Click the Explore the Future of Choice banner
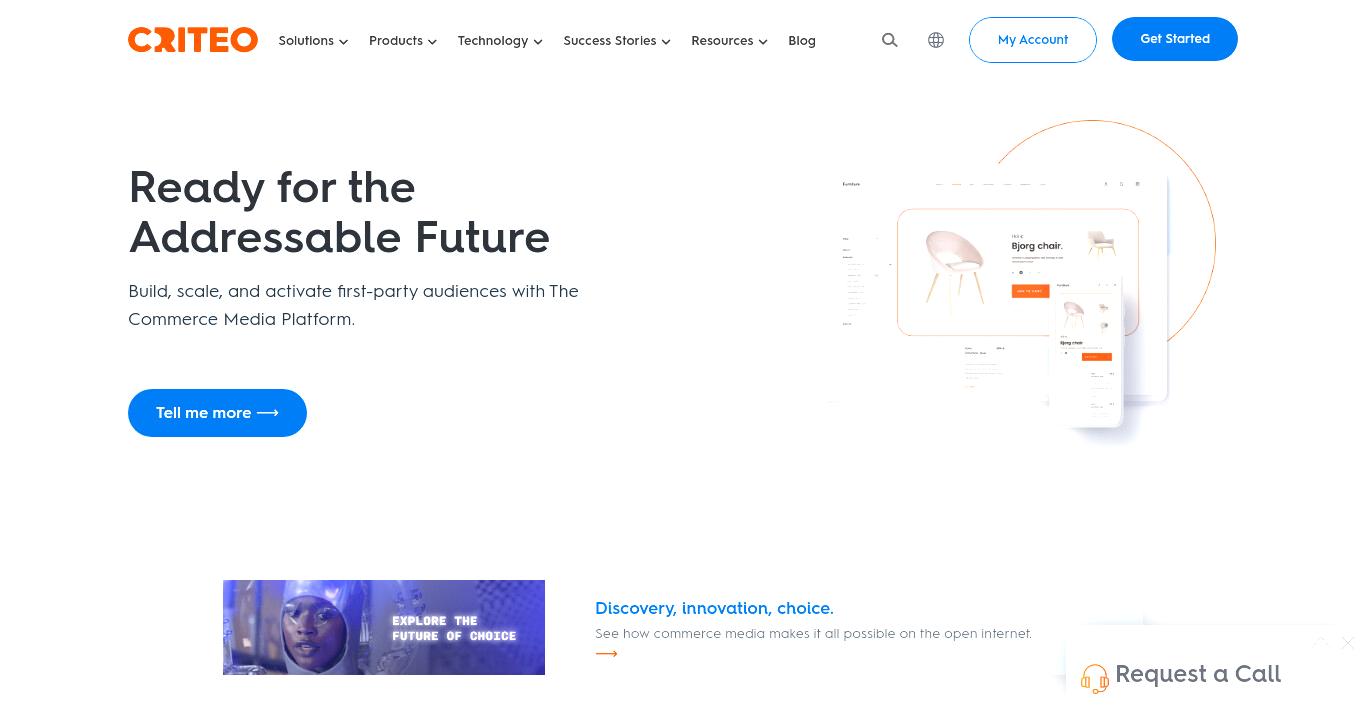Screen dimensions: 1366x720 (384, 627)
